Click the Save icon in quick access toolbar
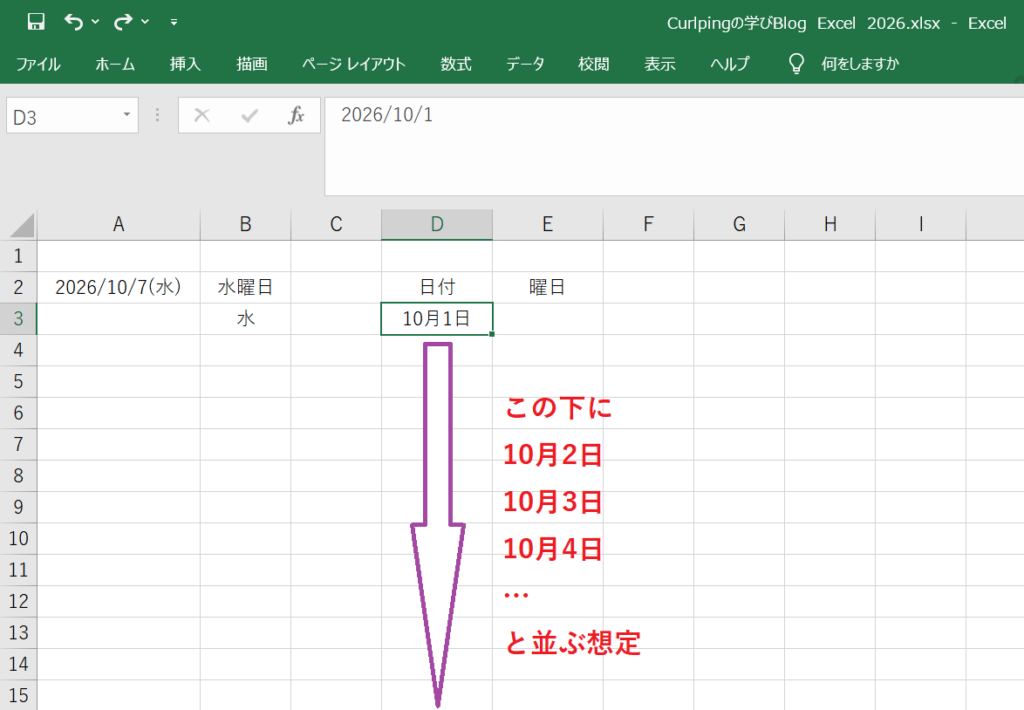Viewport: 1024px width, 710px height. [x=36, y=22]
